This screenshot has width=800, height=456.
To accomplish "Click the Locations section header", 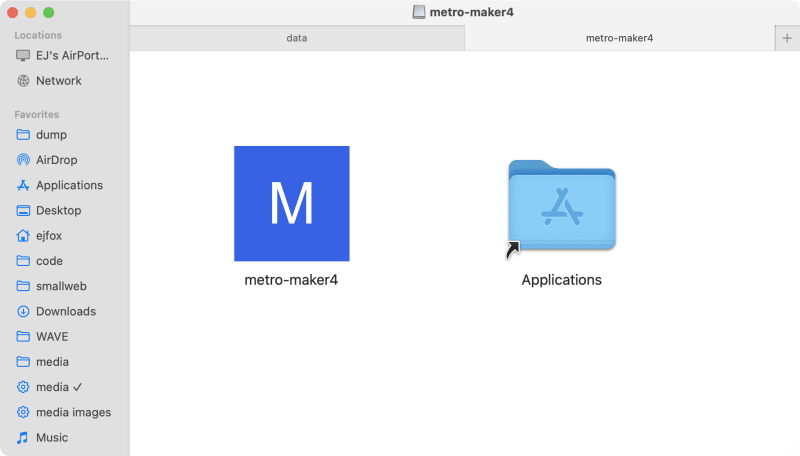I will click(x=38, y=35).
